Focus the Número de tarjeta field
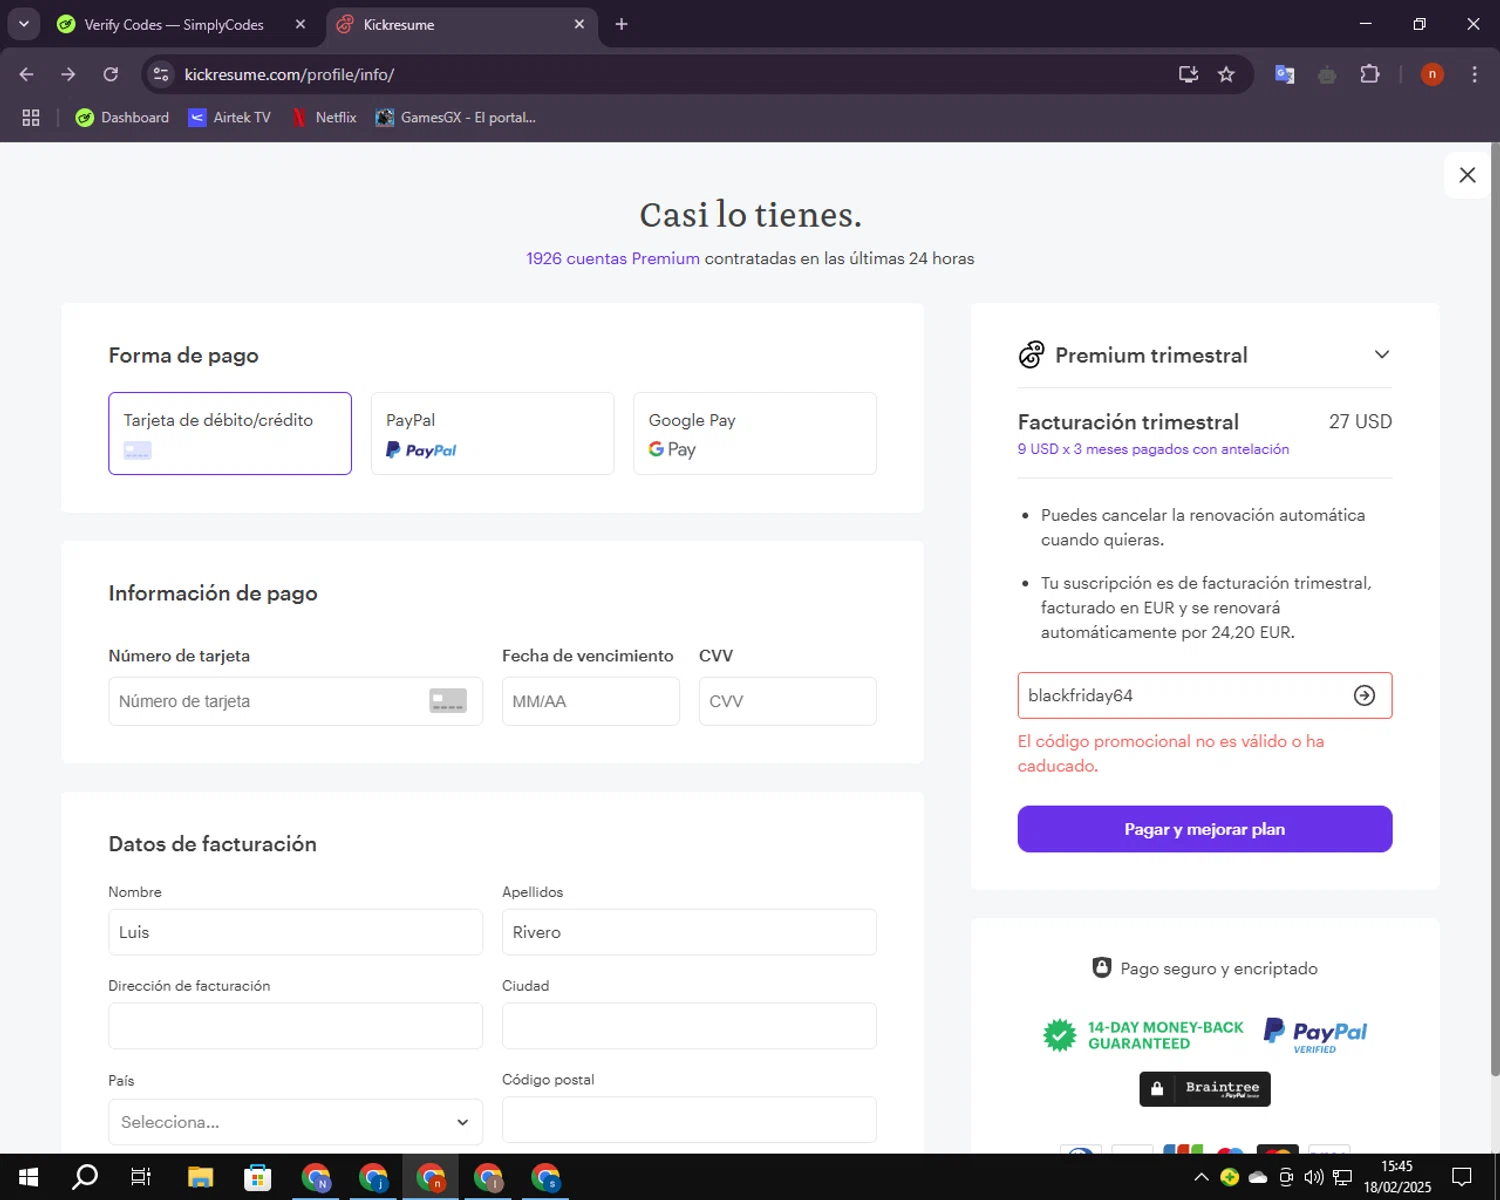Image resolution: width=1500 pixels, height=1200 pixels. (x=295, y=701)
